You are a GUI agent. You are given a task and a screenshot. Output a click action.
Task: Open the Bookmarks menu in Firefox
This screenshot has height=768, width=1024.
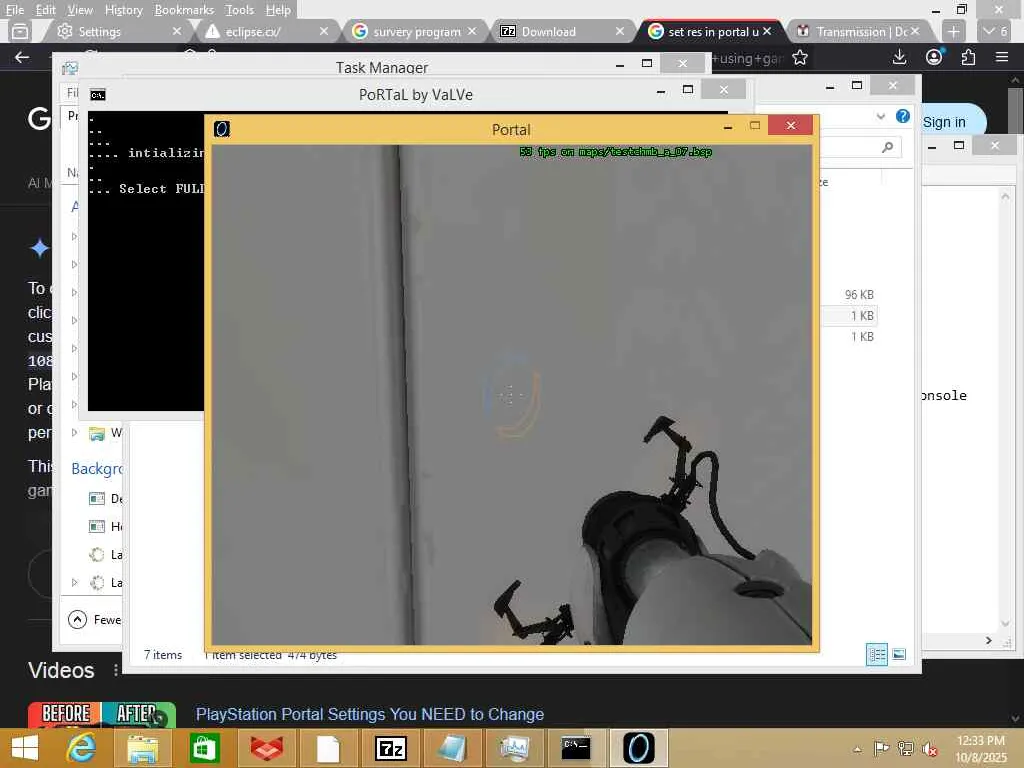coord(184,10)
